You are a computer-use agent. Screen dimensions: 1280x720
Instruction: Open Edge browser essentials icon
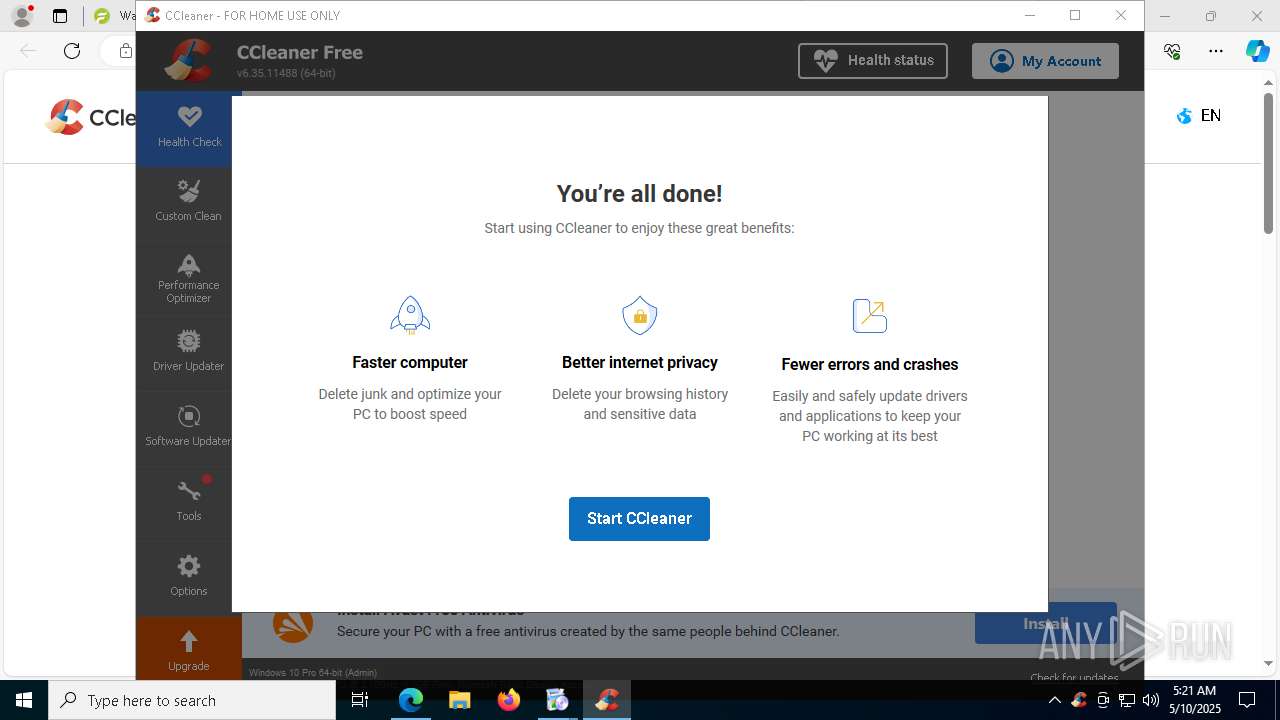coord(1172,51)
